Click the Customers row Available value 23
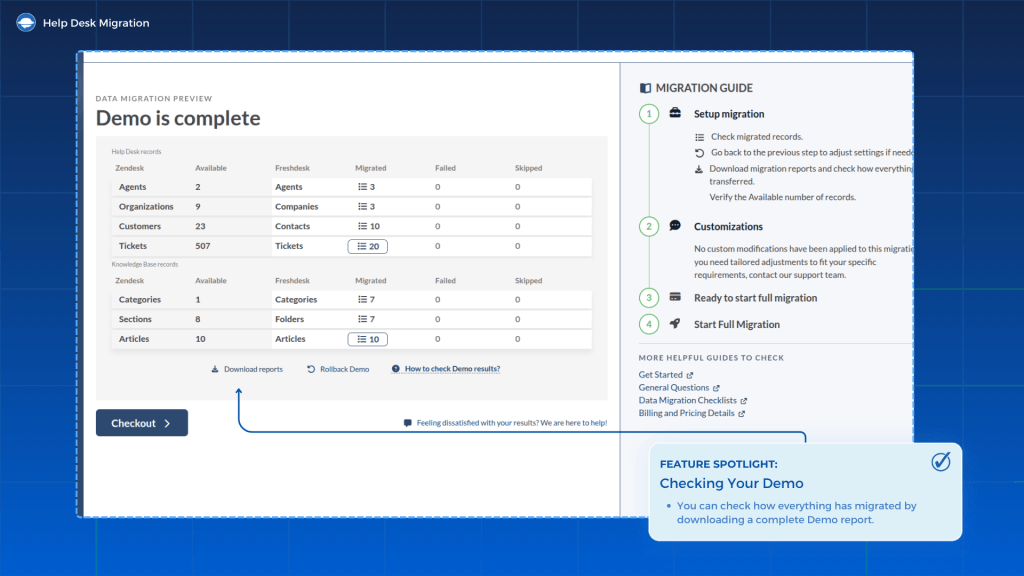This screenshot has width=1024, height=576. pos(200,226)
